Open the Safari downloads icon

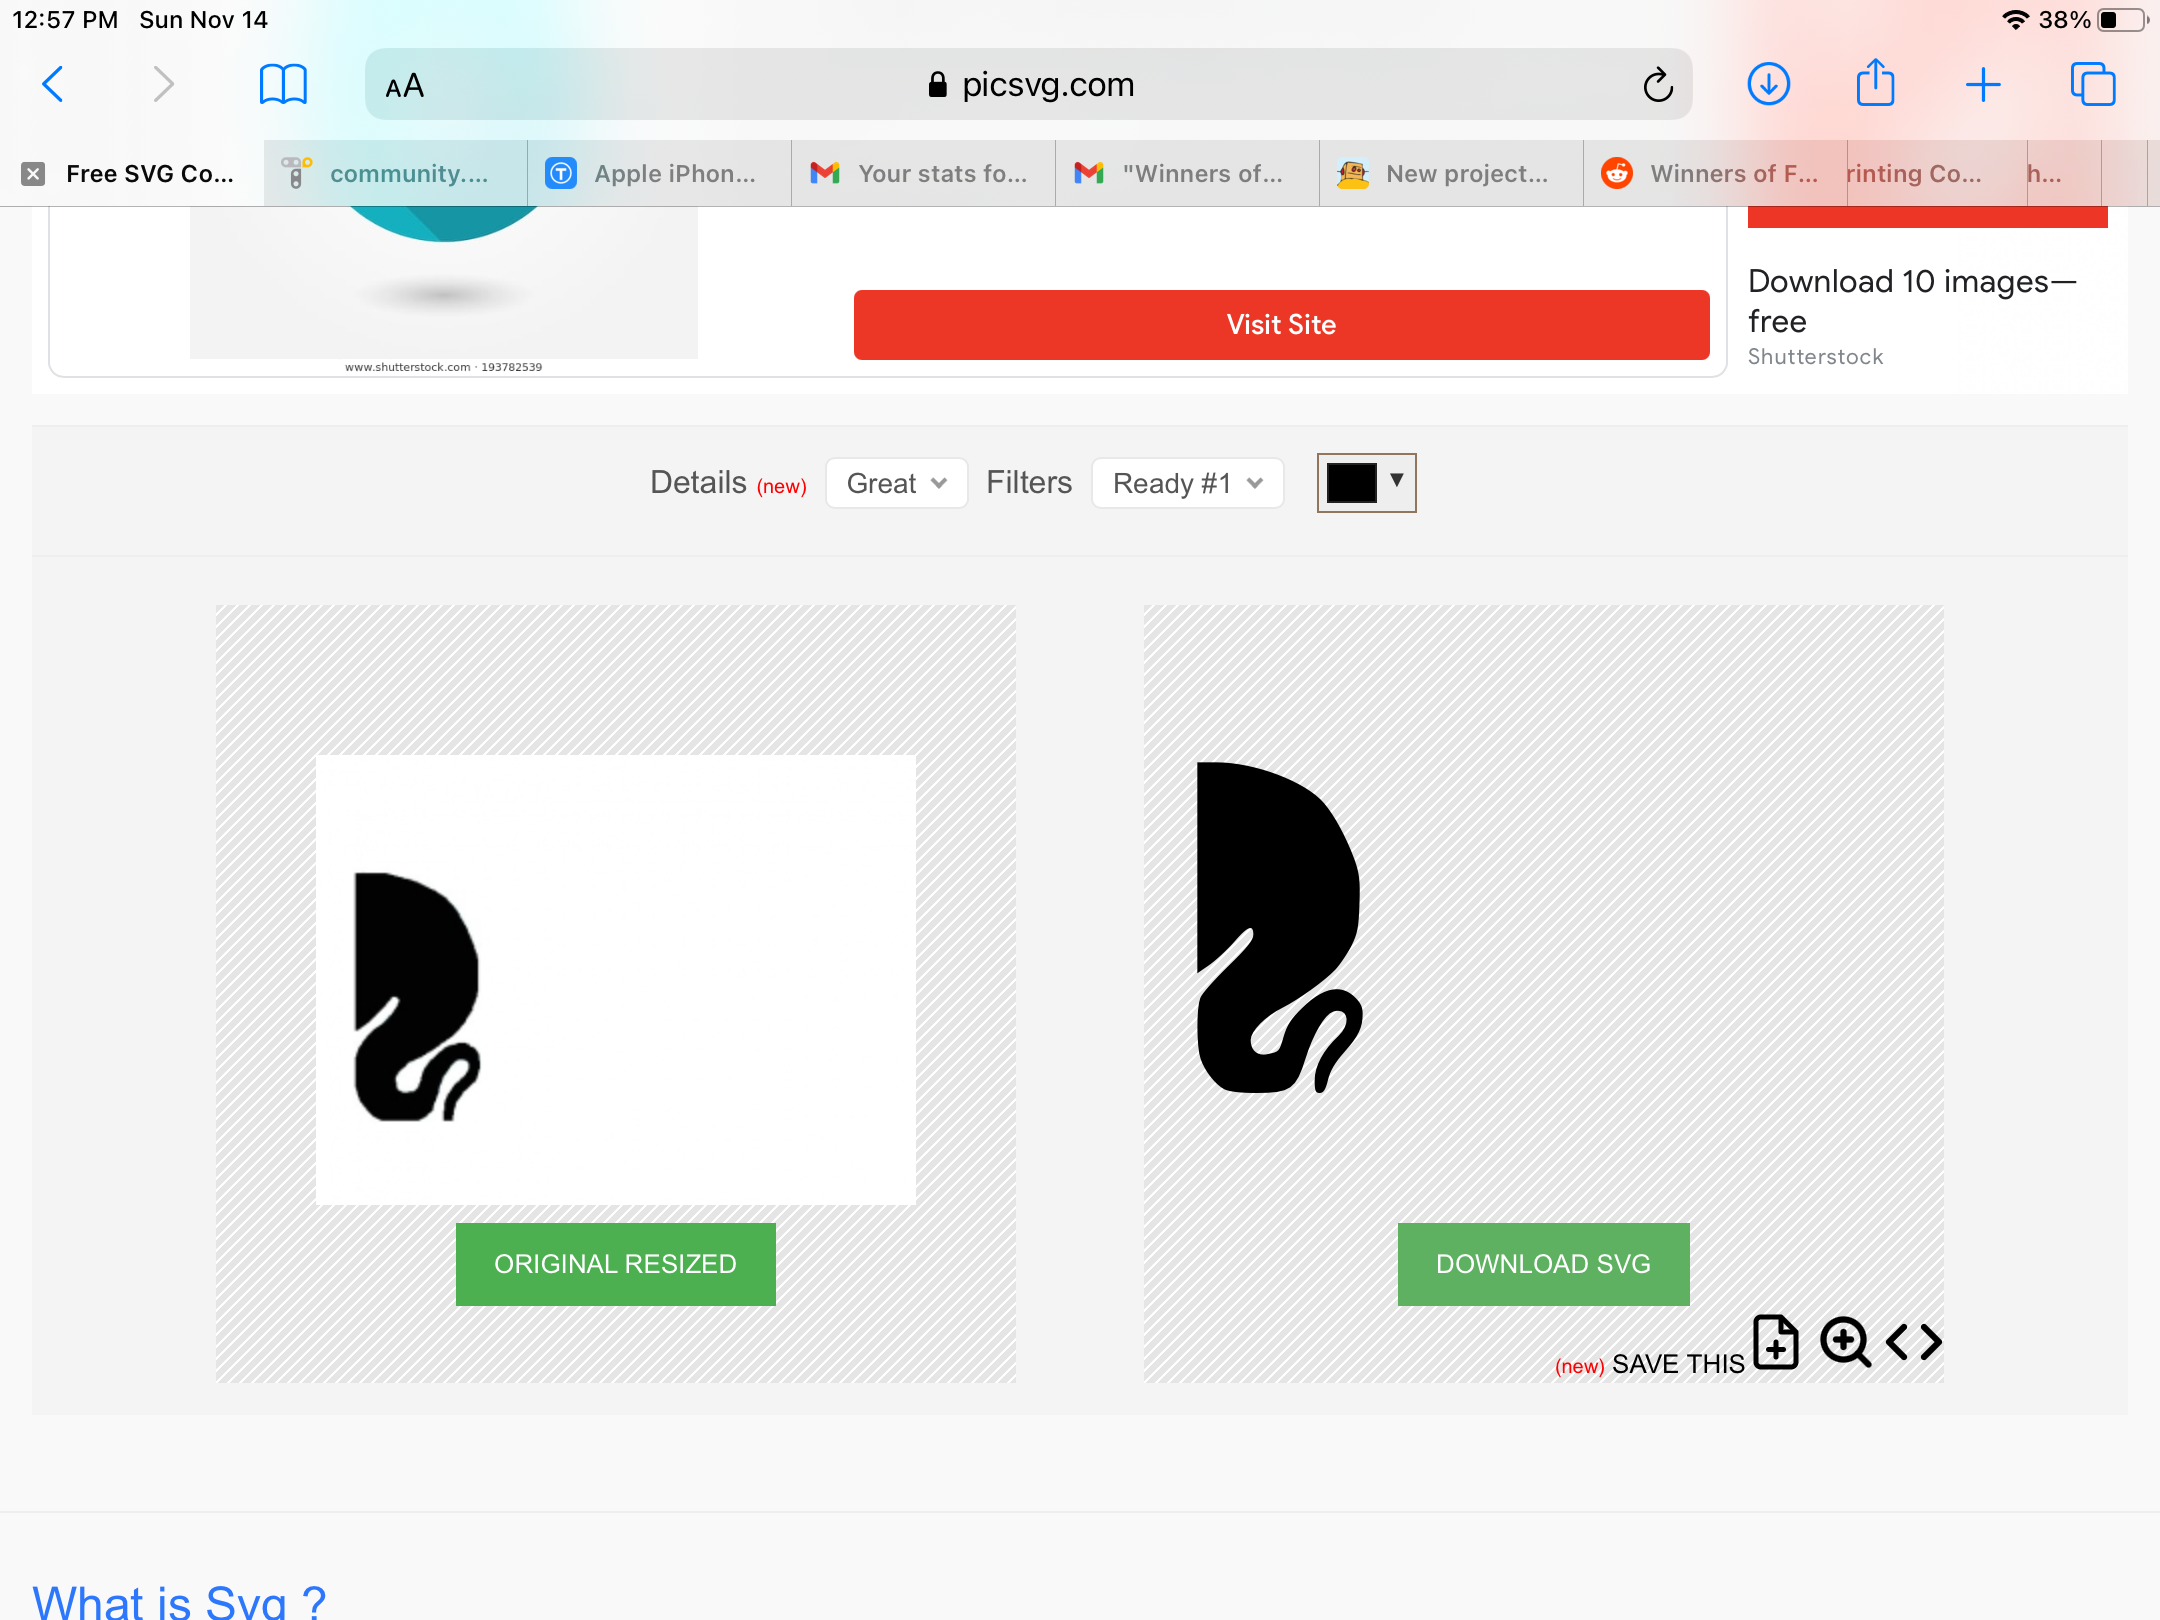[x=1768, y=84]
